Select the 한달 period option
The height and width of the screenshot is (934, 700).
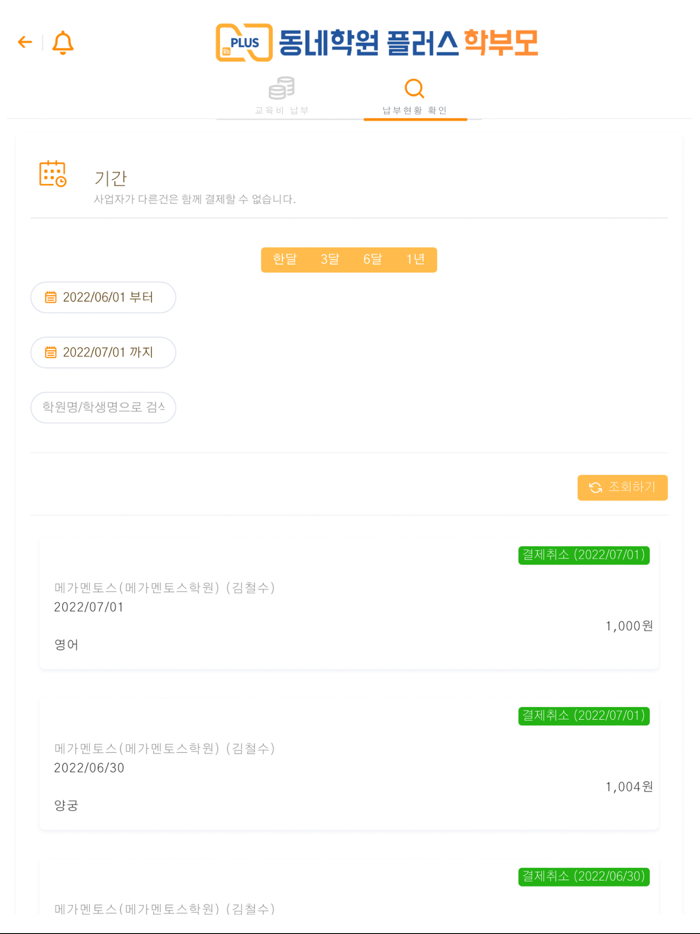click(x=285, y=259)
